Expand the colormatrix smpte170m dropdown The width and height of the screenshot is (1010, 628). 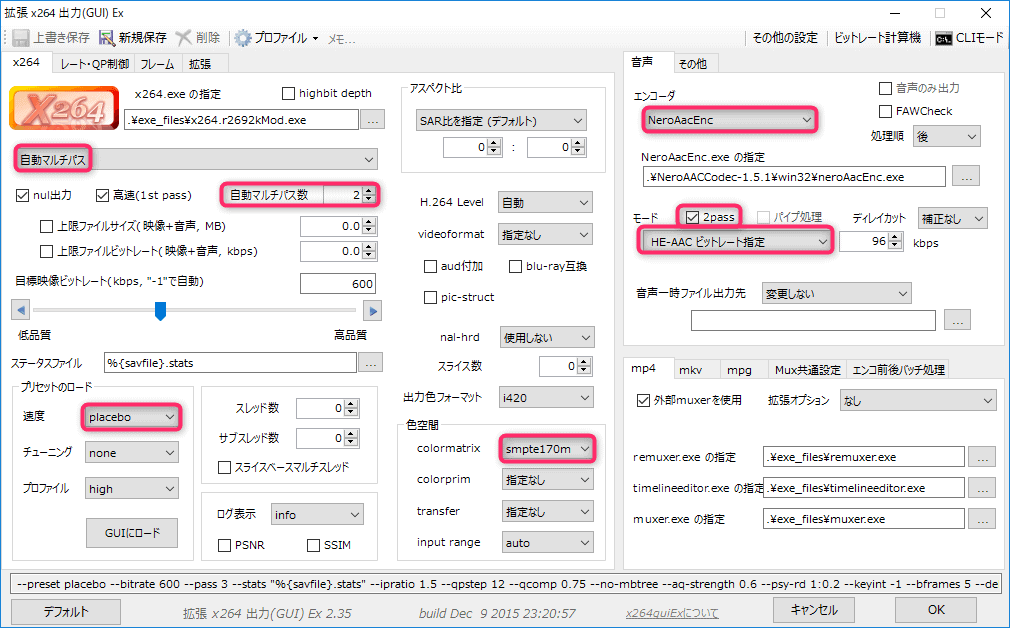pyautogui.click(x=545, y=449)
